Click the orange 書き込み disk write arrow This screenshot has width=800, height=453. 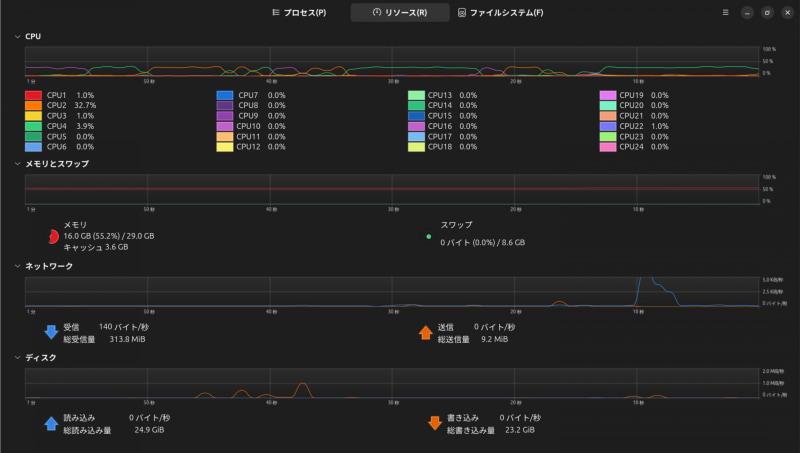pyautogui.click(x=435, y=423)
